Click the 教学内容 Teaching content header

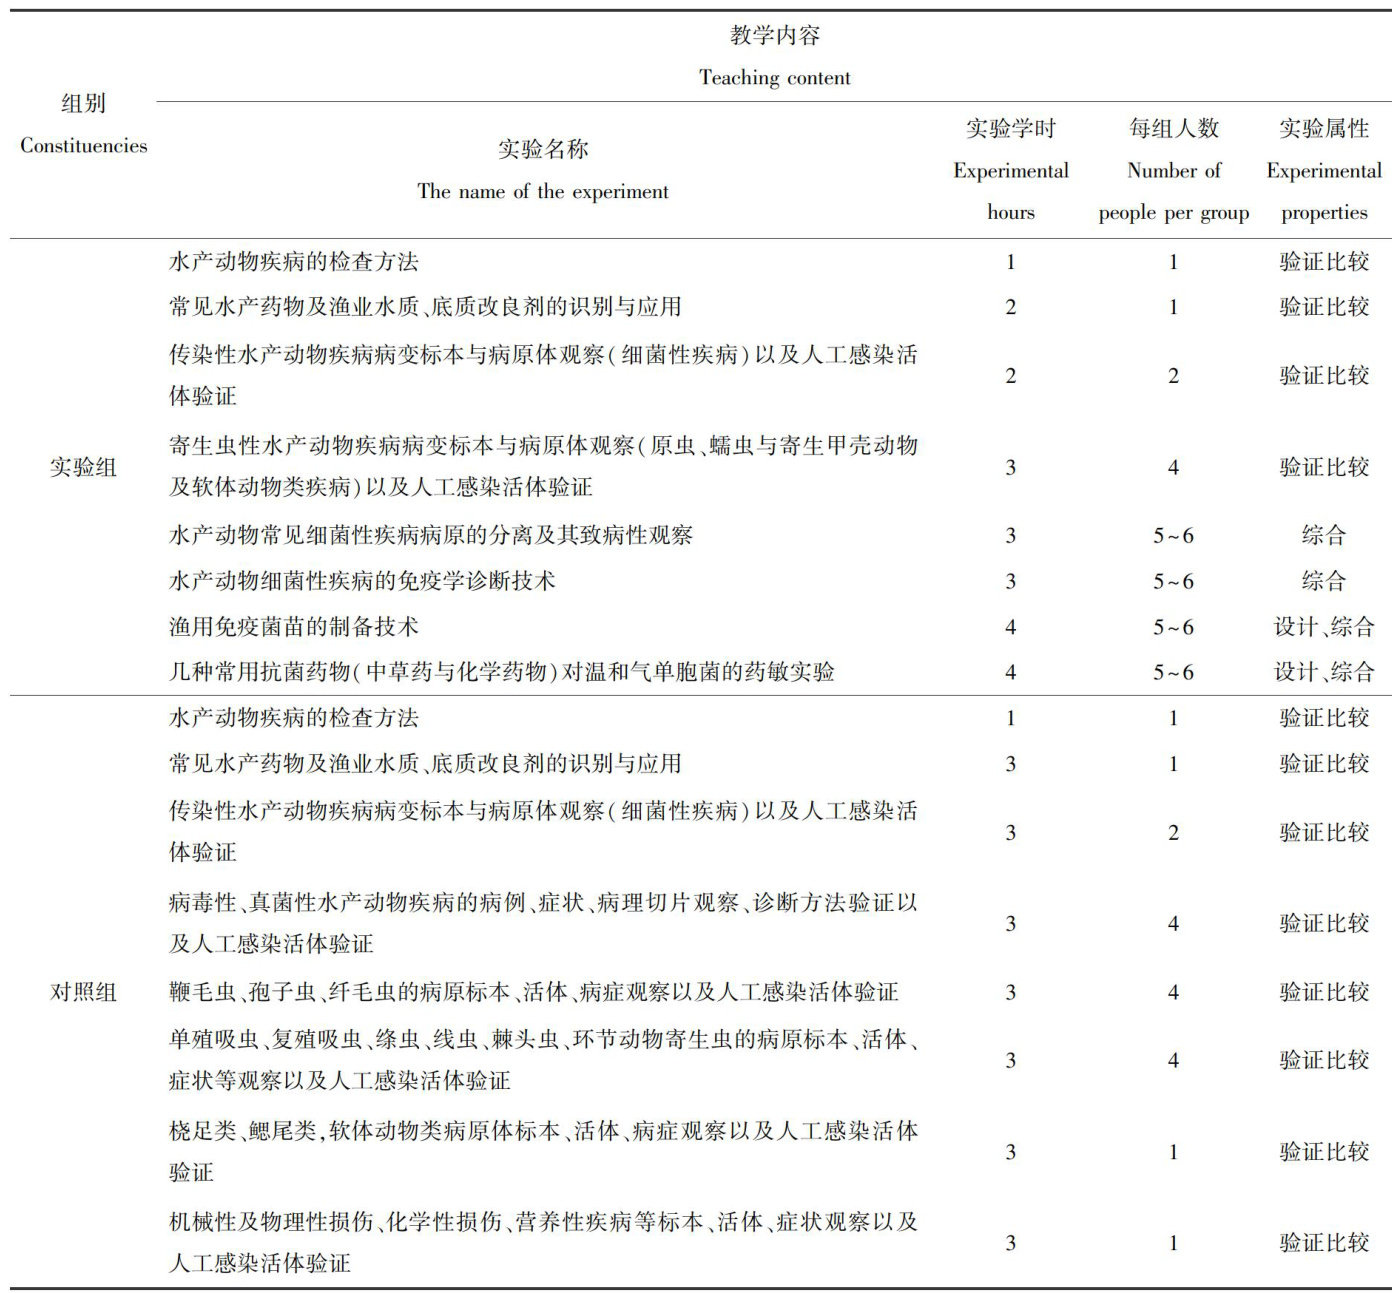(774, 56)
